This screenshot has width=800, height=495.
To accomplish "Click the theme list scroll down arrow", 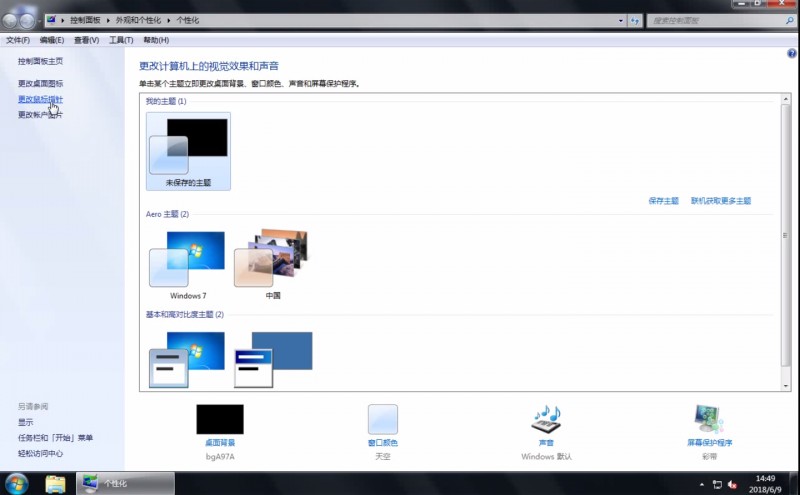I will point(786,386).
